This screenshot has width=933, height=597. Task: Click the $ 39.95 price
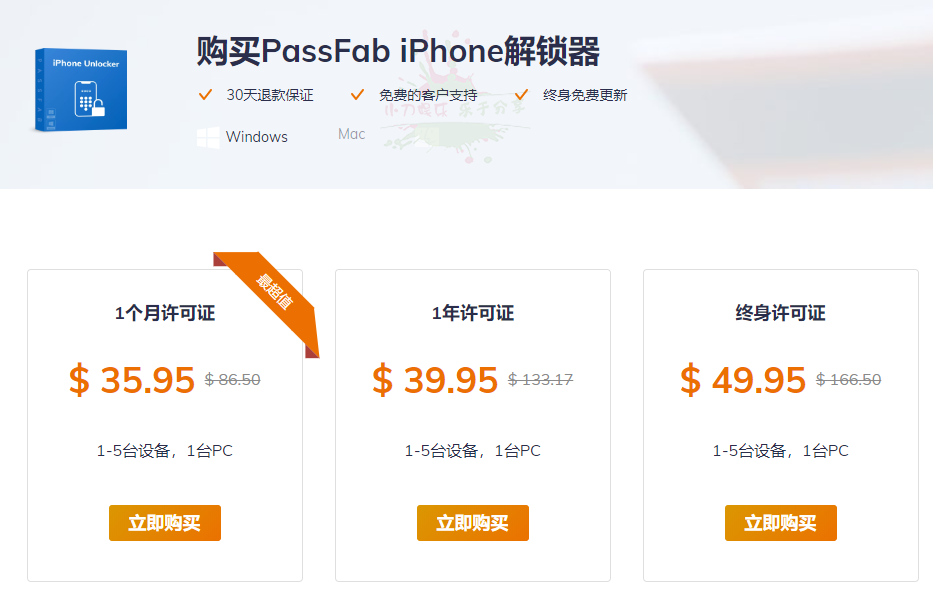[x=435, y=380]
